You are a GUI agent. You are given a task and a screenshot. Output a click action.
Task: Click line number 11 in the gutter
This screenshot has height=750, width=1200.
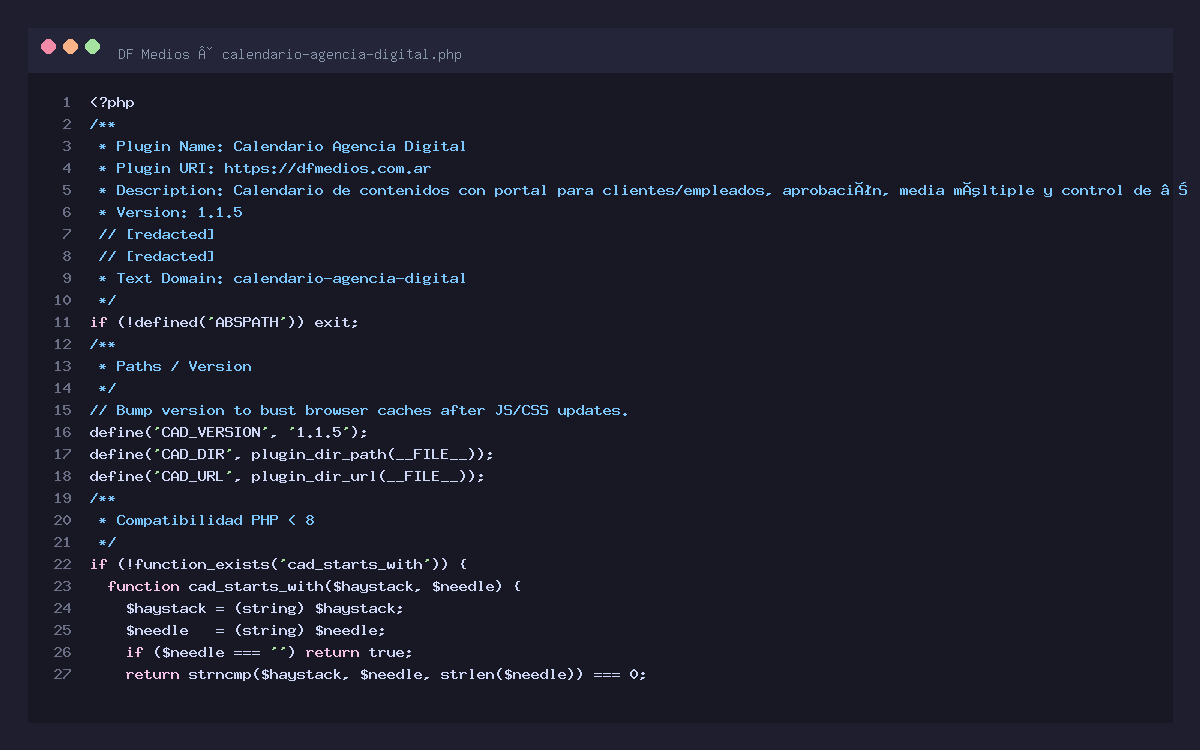click(x=62, y=322)
